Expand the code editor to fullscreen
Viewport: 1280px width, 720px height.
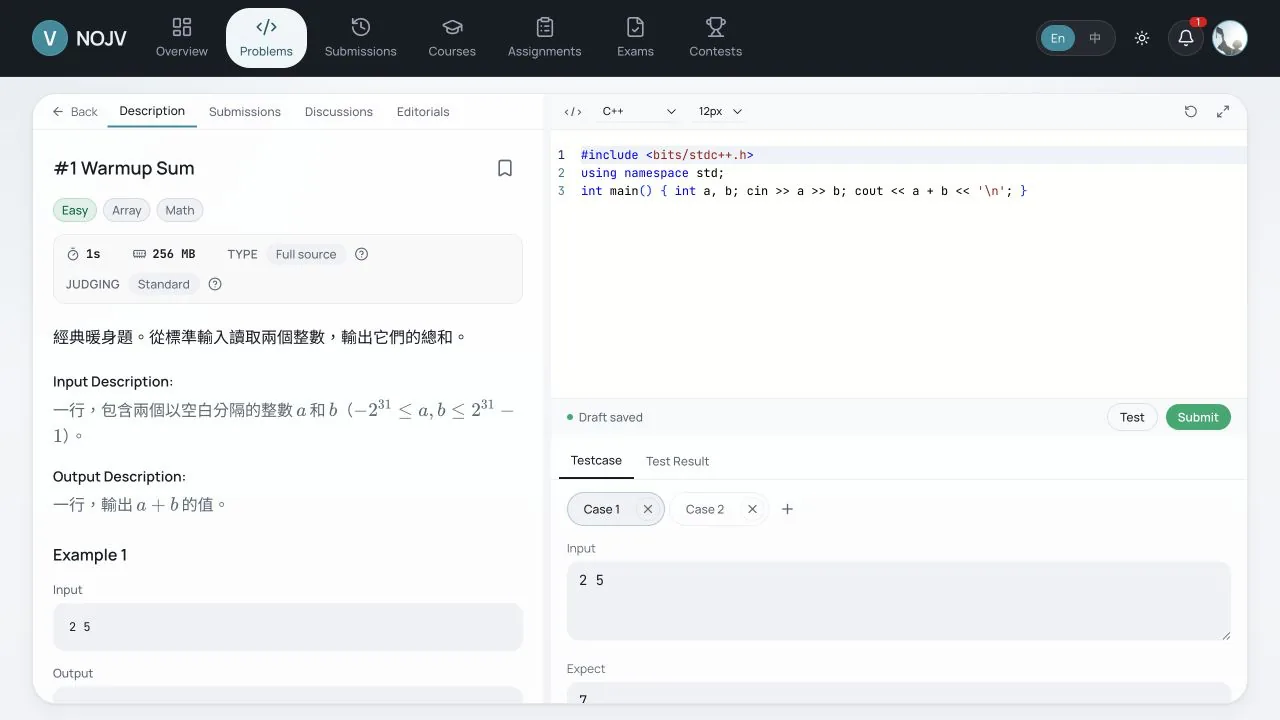(x=1223, y=112)
